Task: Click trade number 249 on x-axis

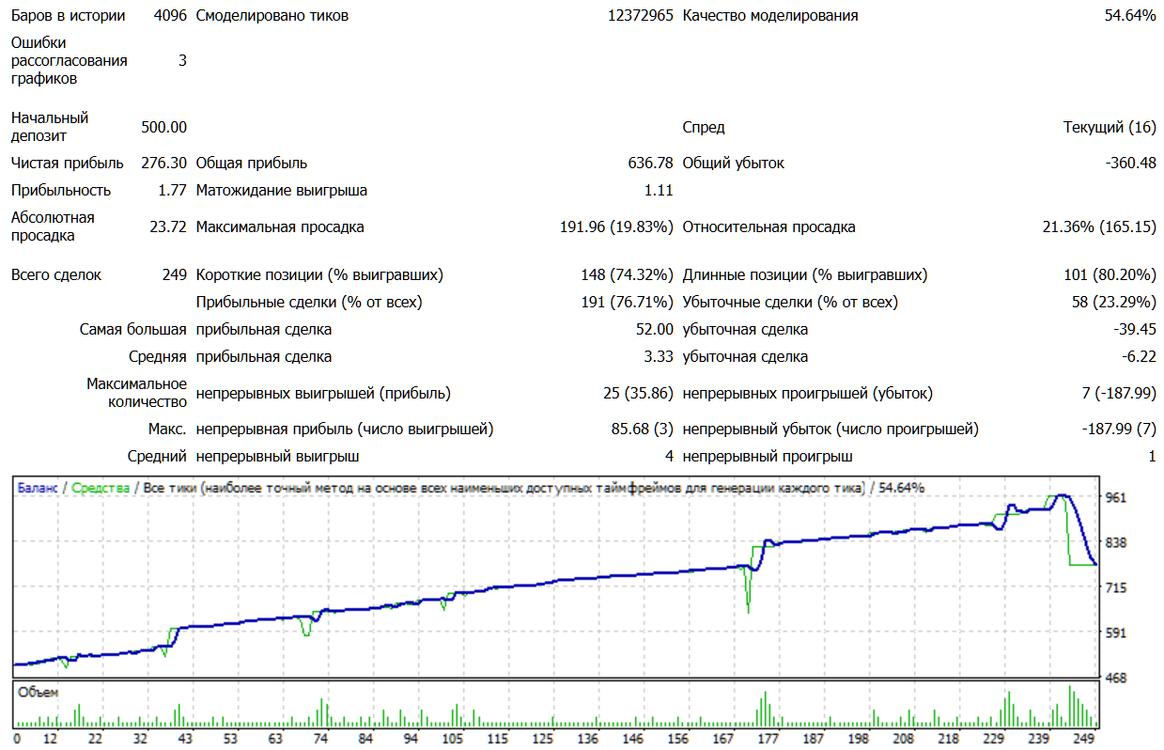Action: (1083, 739)
